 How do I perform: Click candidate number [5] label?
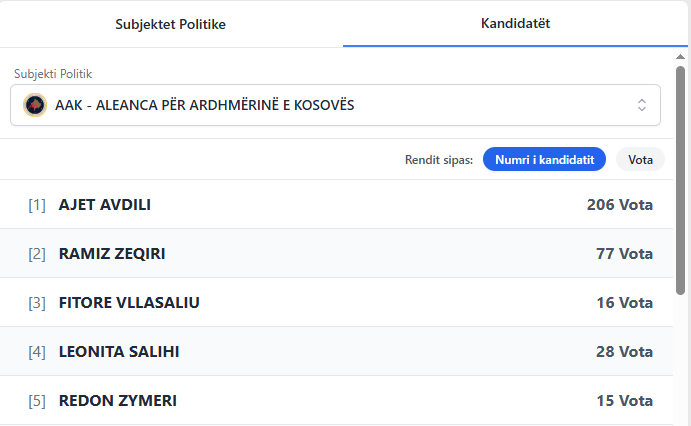coord(37,400)
